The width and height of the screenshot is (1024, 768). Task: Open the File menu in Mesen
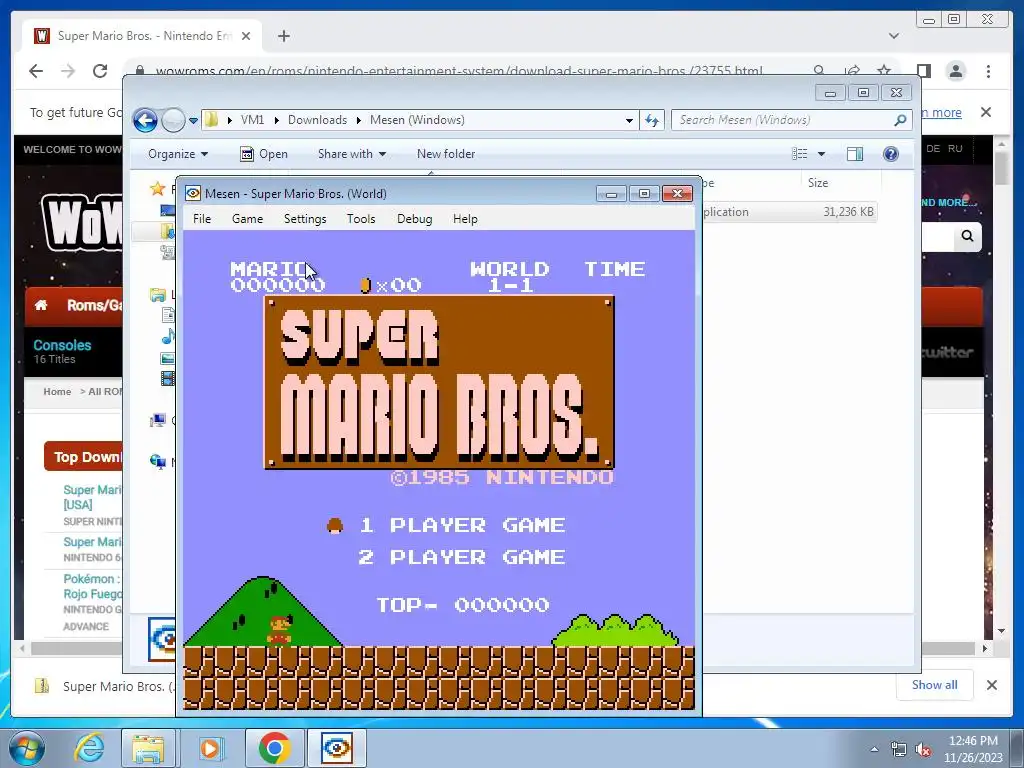[202, 219]
